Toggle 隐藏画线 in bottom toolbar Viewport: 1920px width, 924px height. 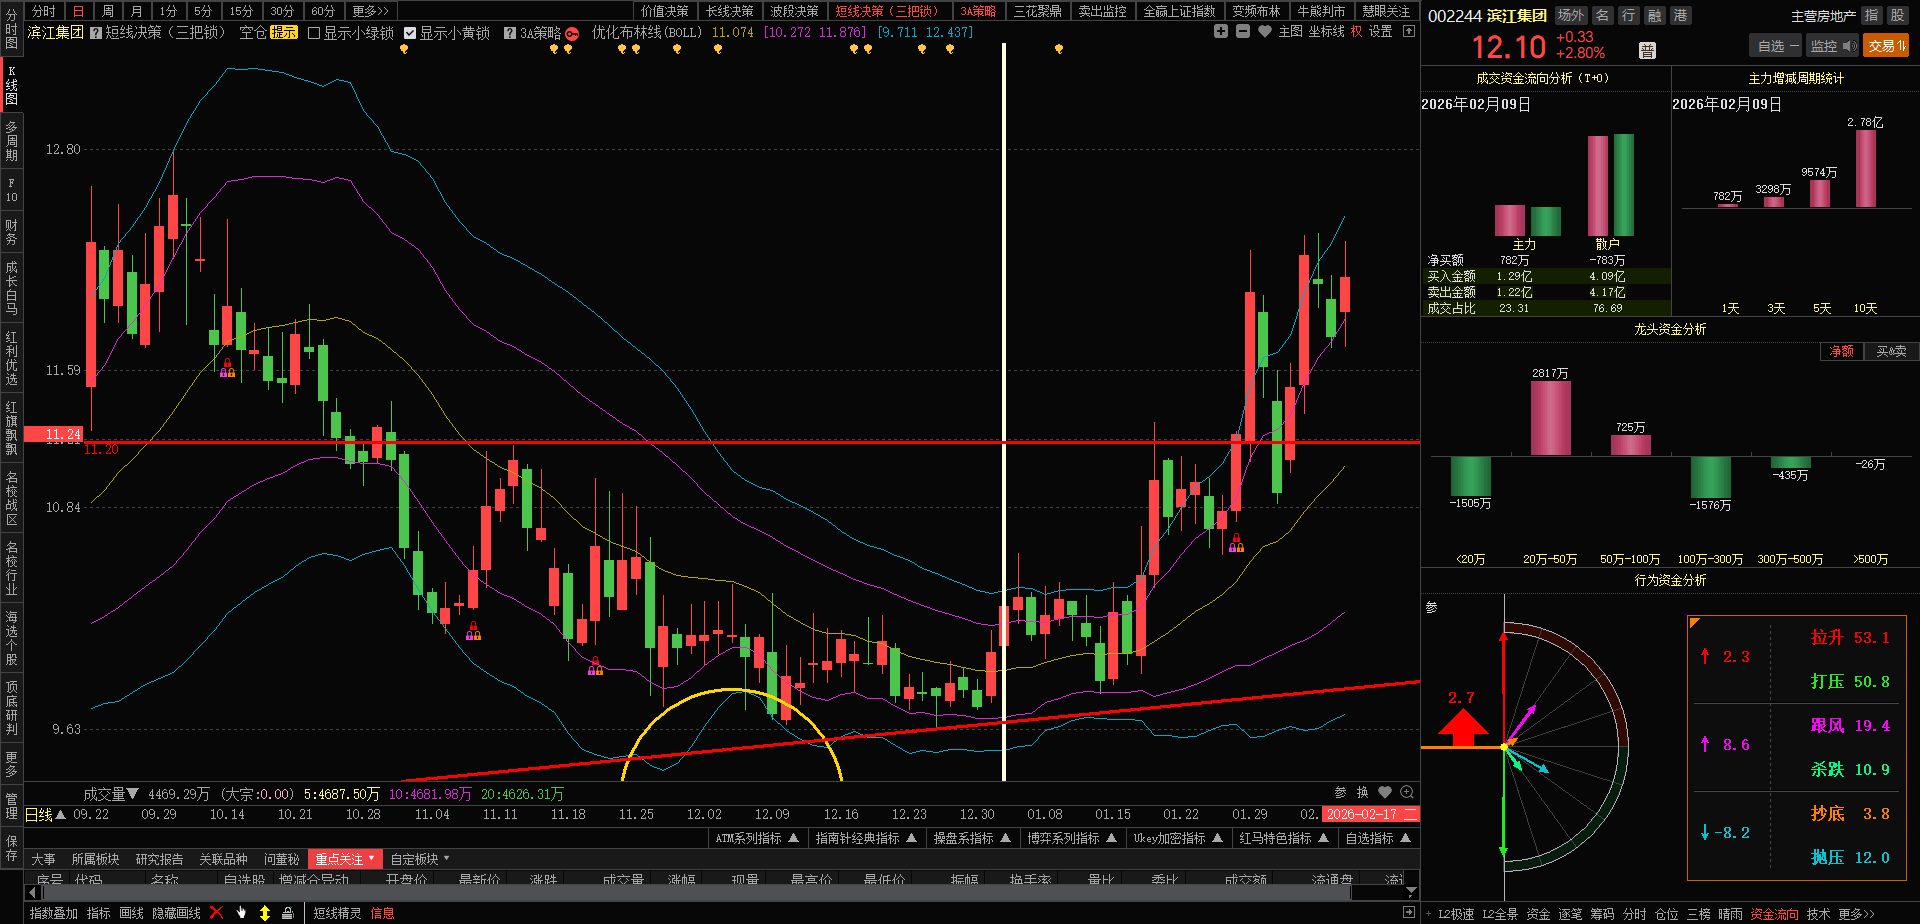(x=176, y=913)
